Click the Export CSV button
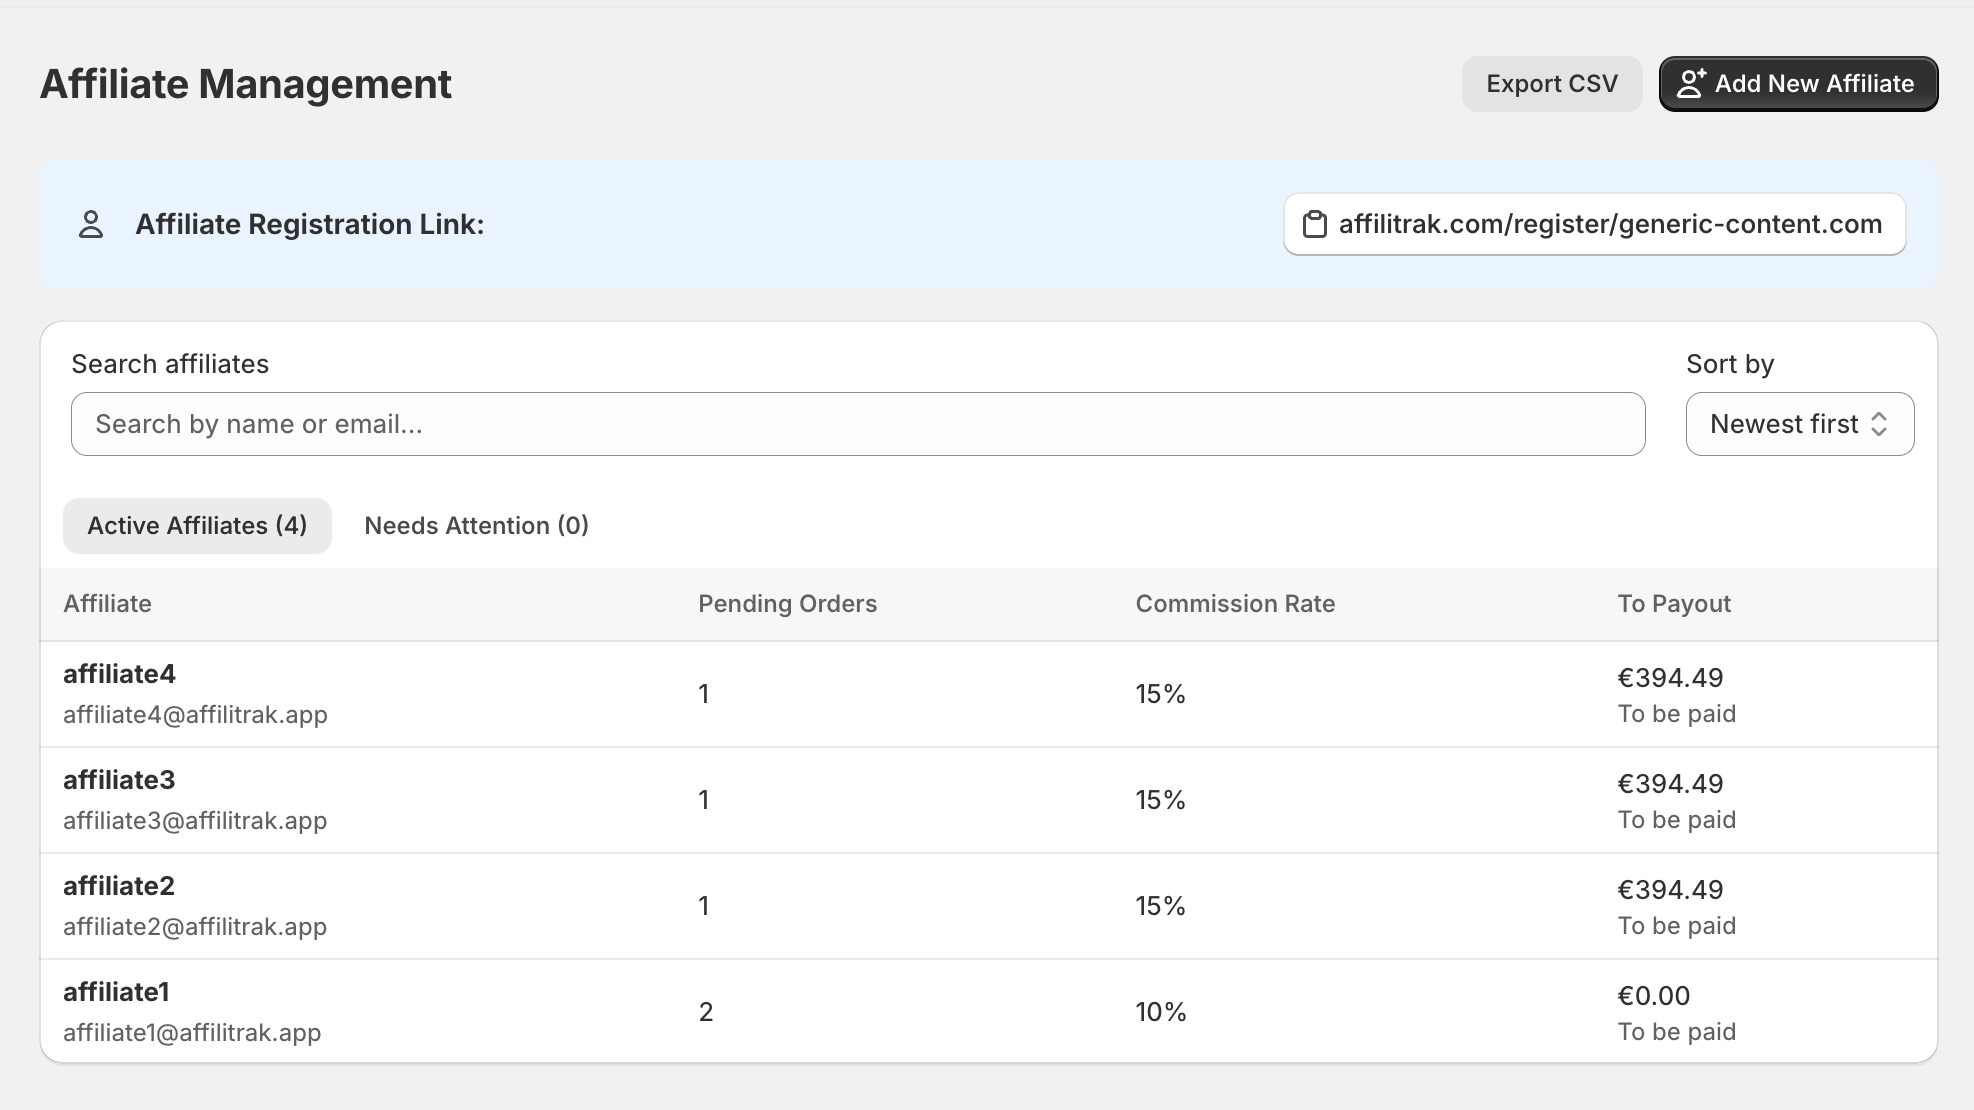1974x1110 pixels. 1552,84
